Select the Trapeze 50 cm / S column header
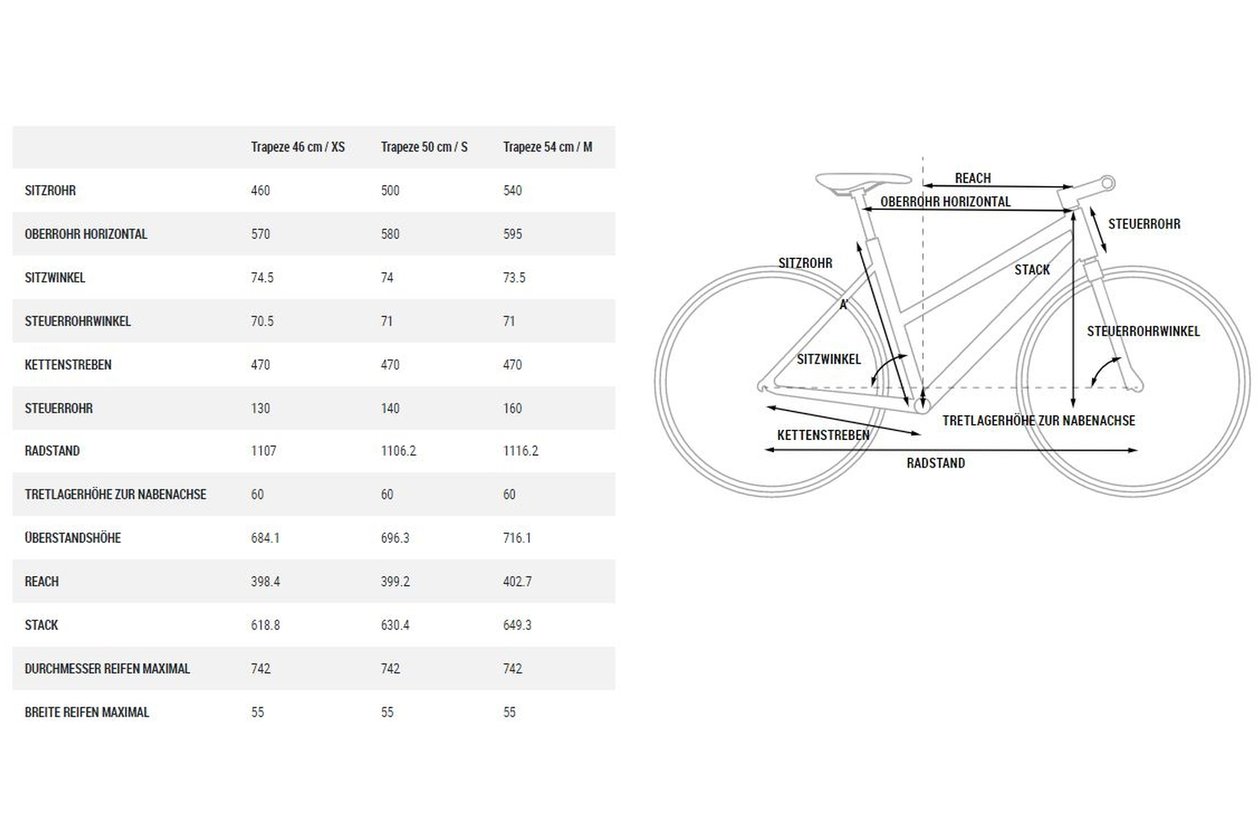1260x840 pixels. click(424, 147)
